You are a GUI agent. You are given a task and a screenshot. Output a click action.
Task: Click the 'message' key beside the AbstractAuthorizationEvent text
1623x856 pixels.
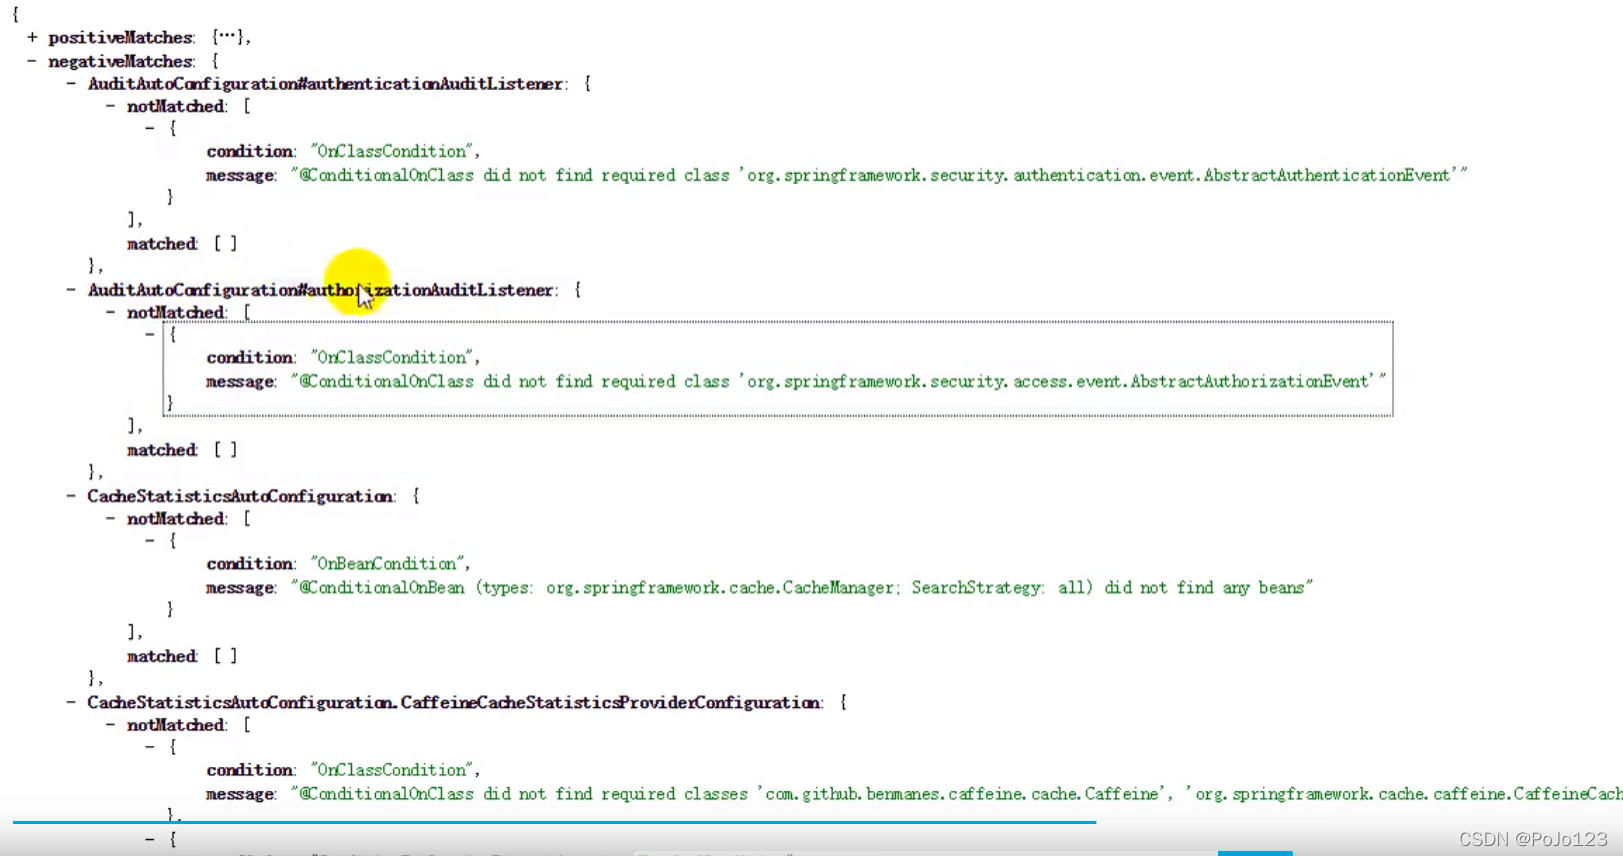(241, 382)
